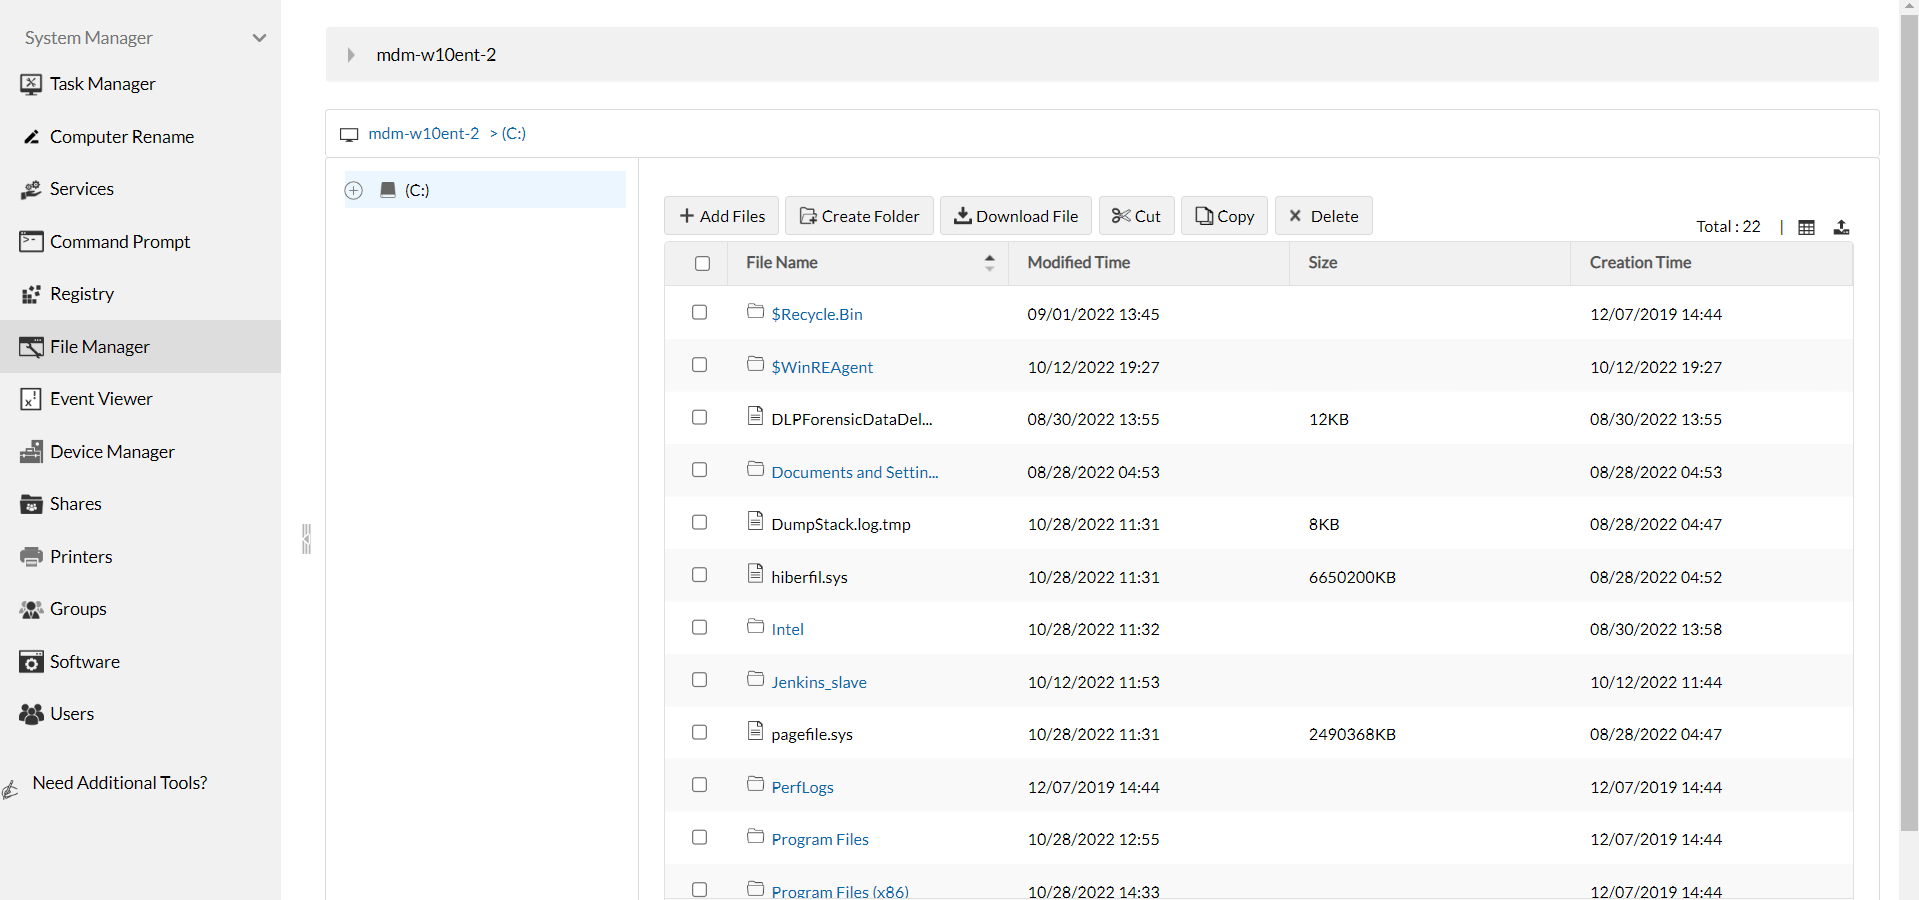Check the pagefile.sys row checkbox
Image resolution: width=1919 pixels, height=900 pixels.
click(699, 732)
